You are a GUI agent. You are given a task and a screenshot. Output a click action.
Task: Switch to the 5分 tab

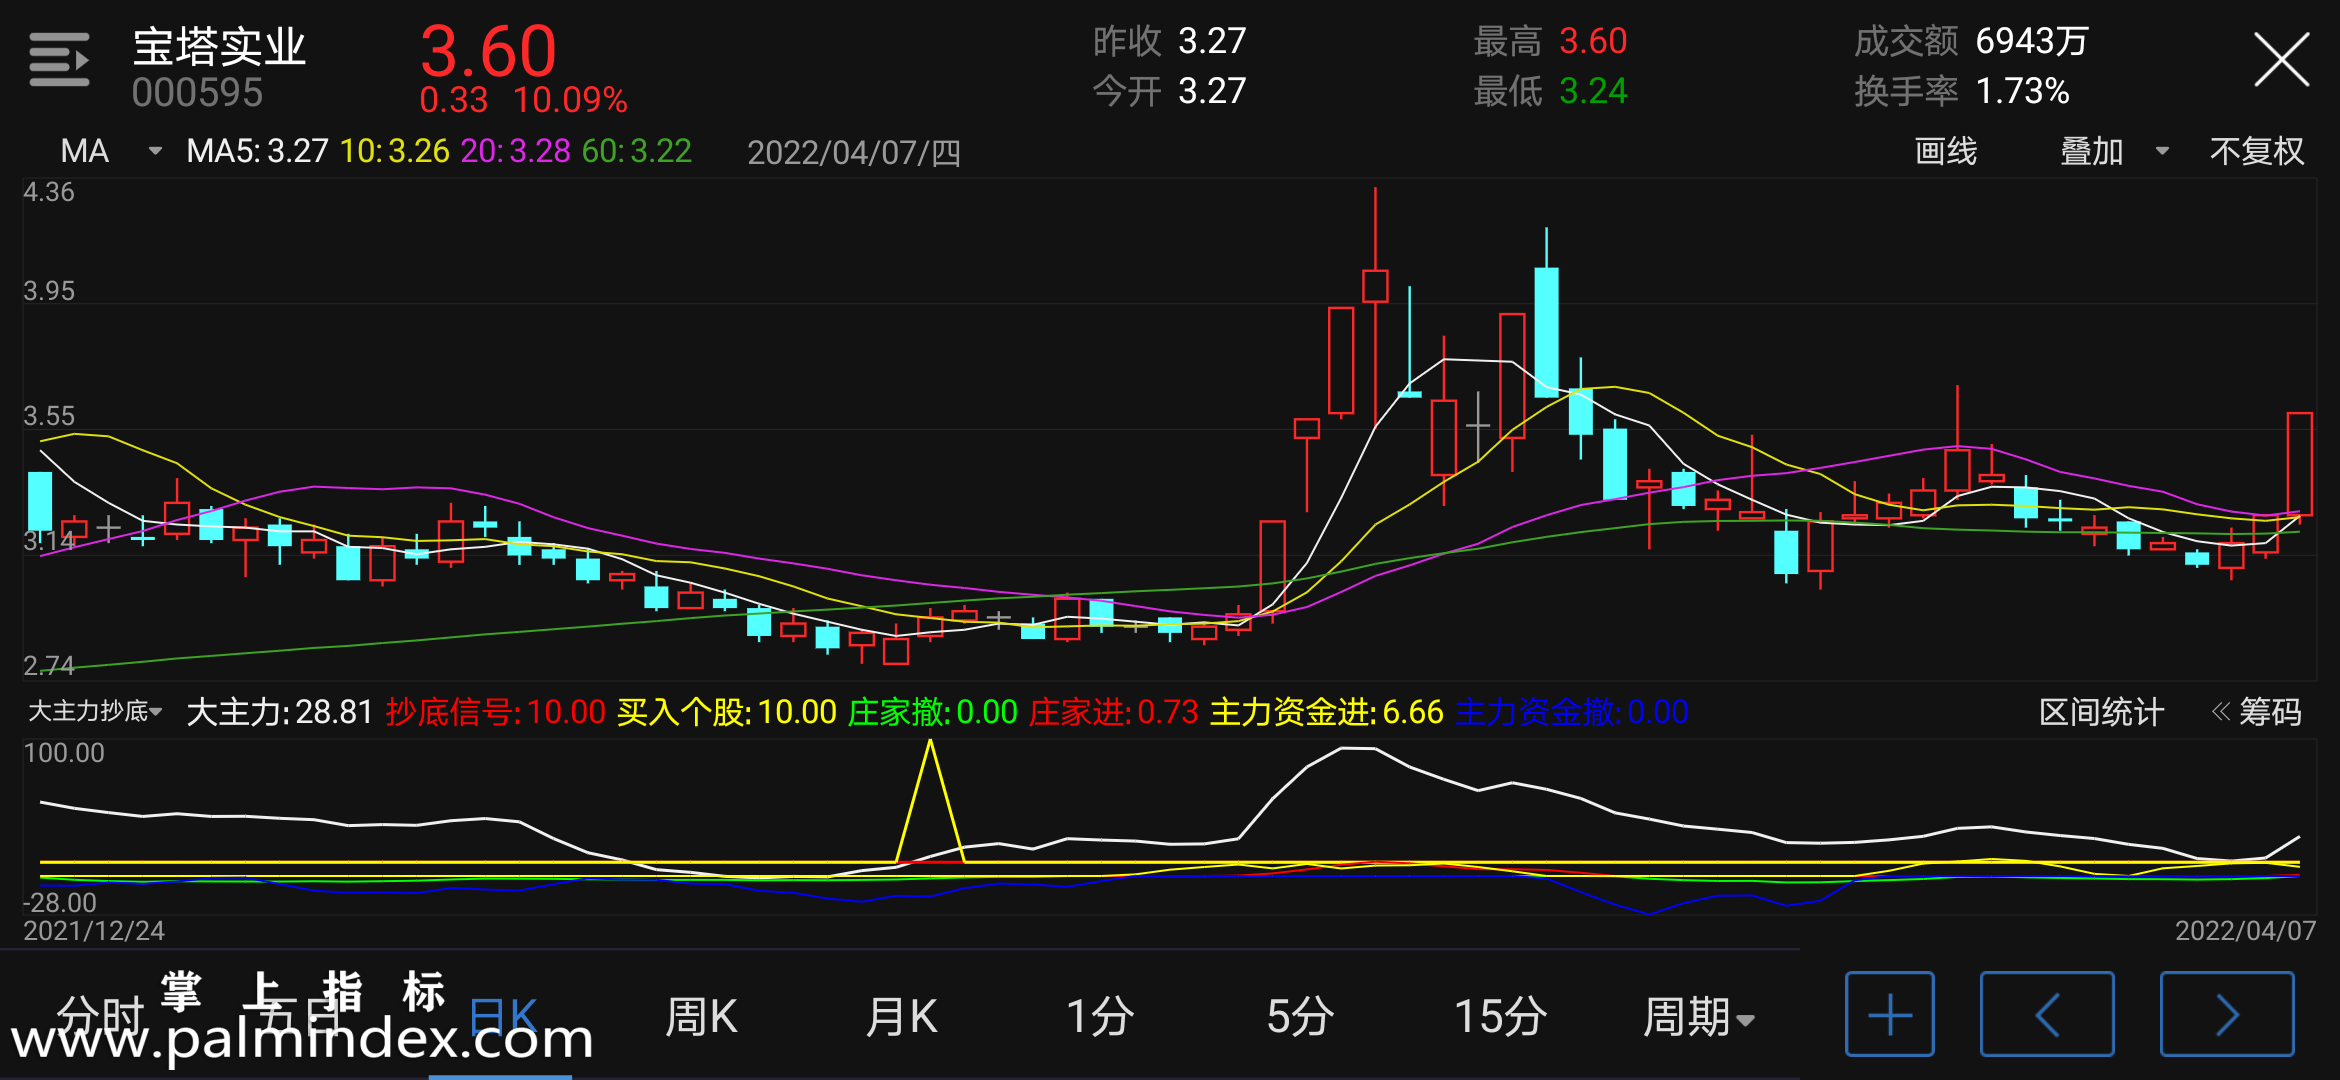point(1300,1017)
